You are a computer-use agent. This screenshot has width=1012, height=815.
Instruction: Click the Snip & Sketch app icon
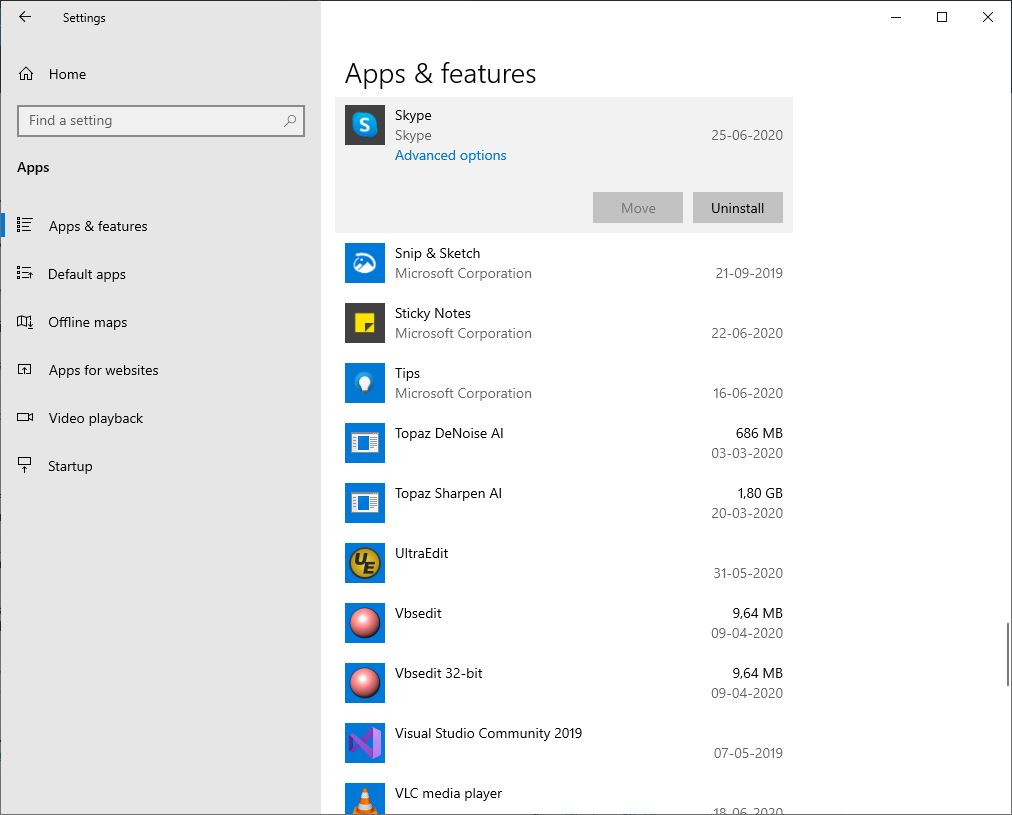coord(365,263)
